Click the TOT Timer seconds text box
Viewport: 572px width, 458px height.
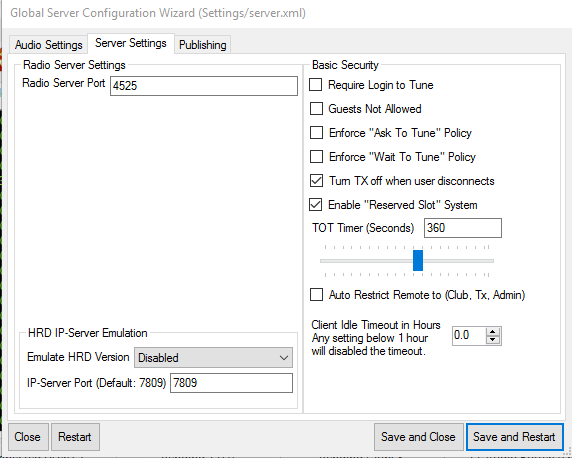tap(463, 228)
